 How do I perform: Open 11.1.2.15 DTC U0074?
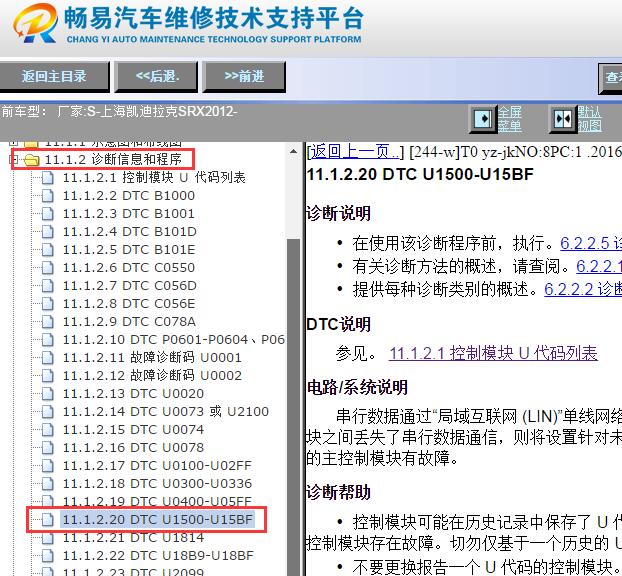point(133,430)
